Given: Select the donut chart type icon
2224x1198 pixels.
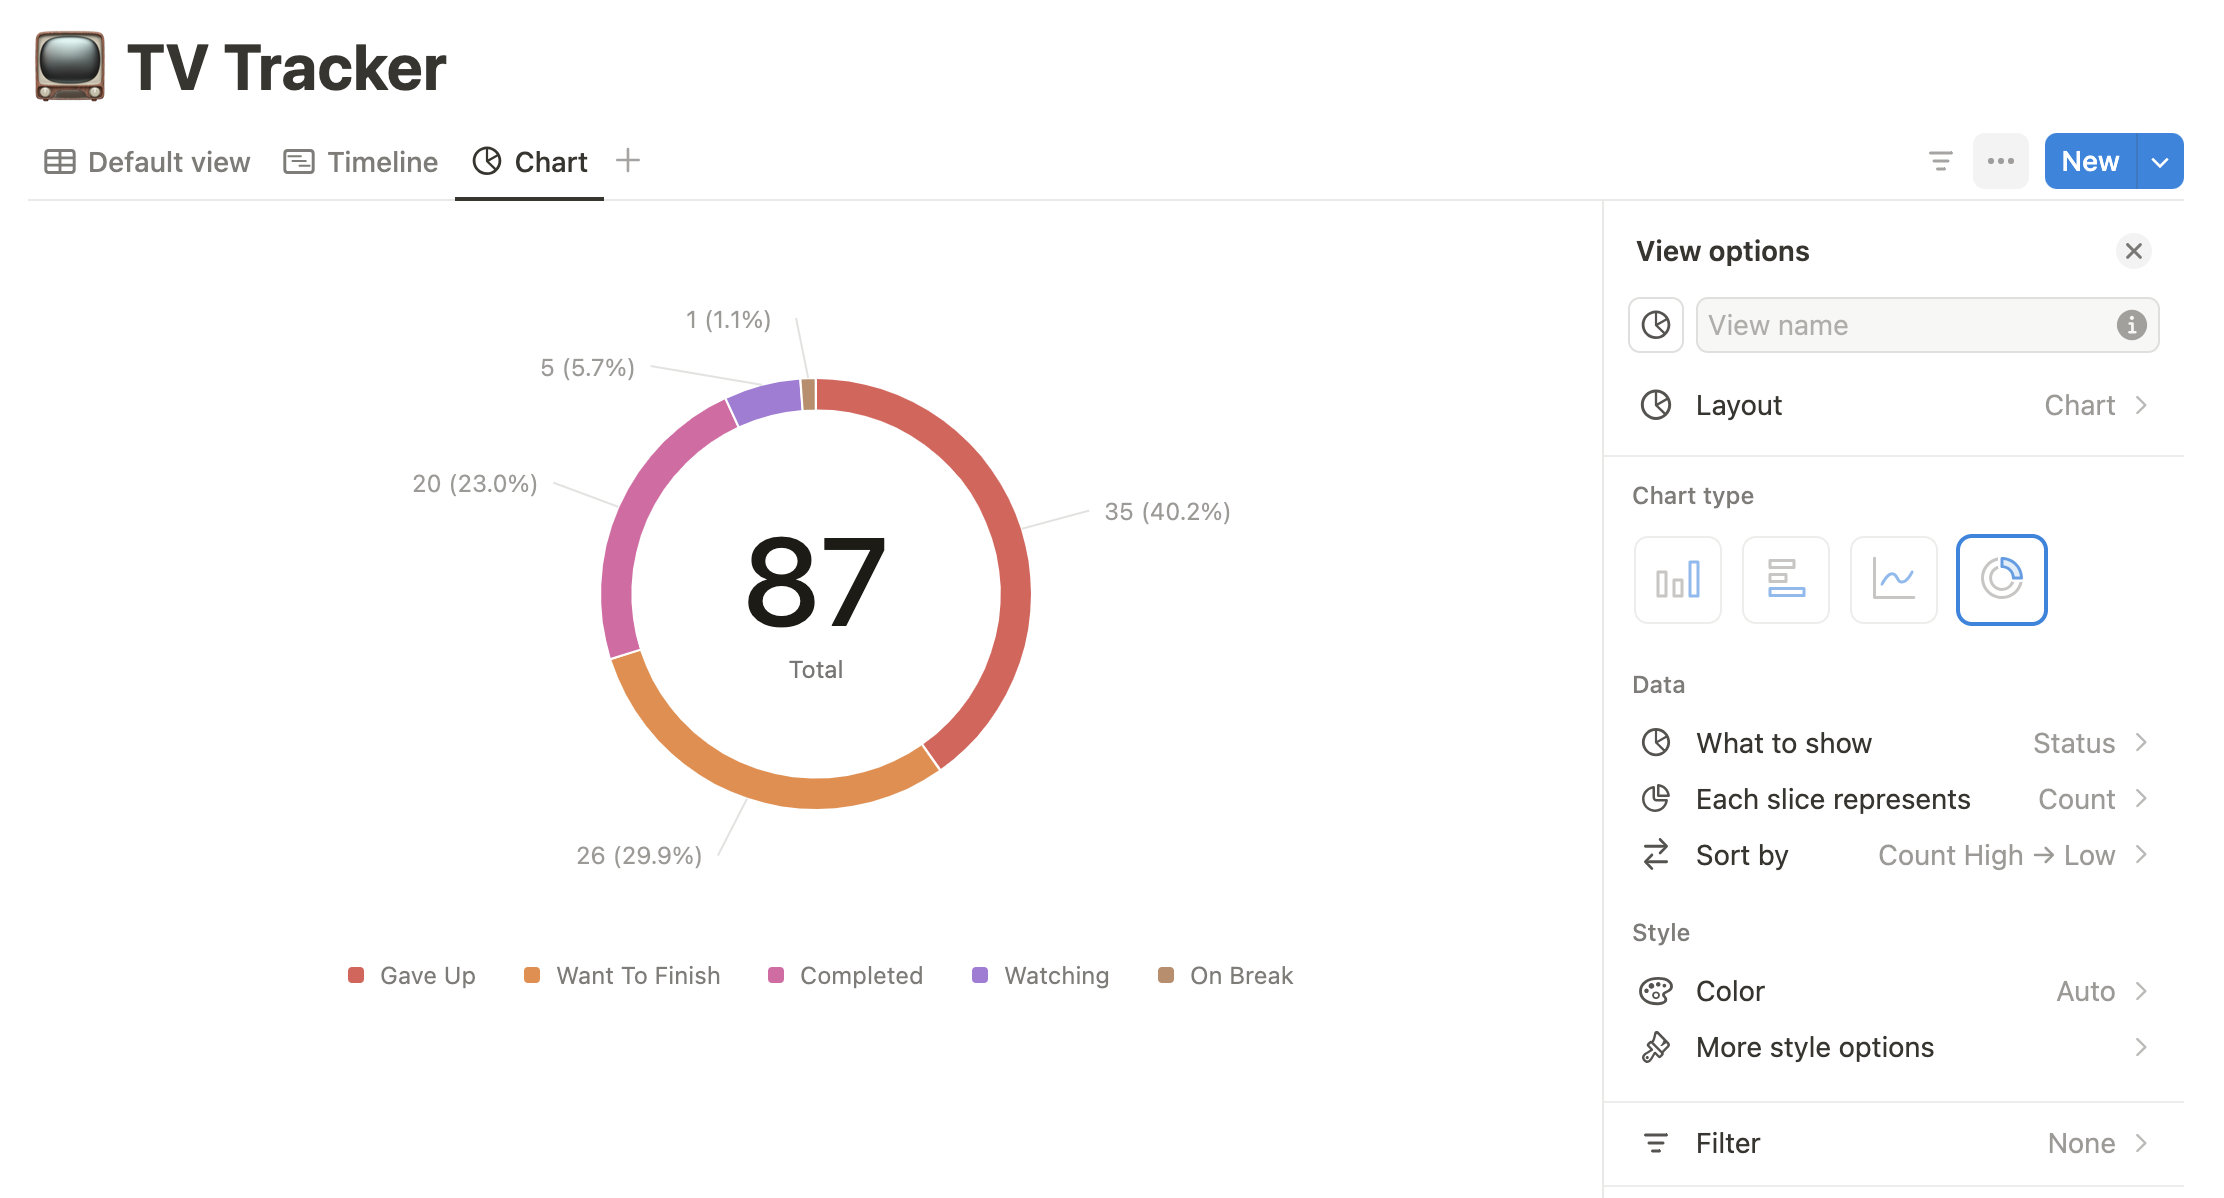Looking at the screenshot, I should (x=2003, y=578).
